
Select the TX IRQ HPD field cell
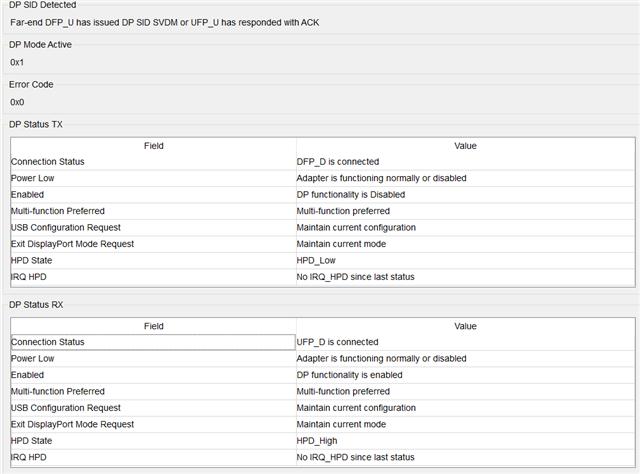pos(153,277)
